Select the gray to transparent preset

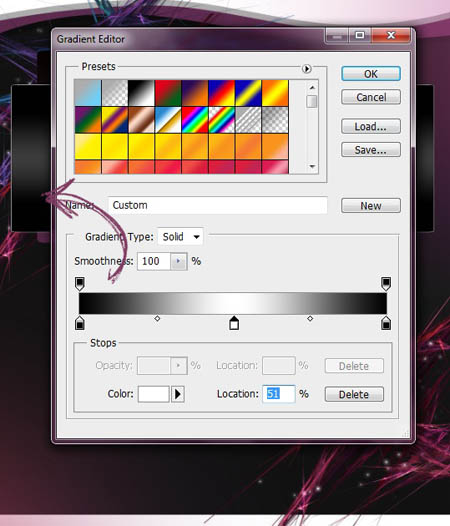[114, 93]
